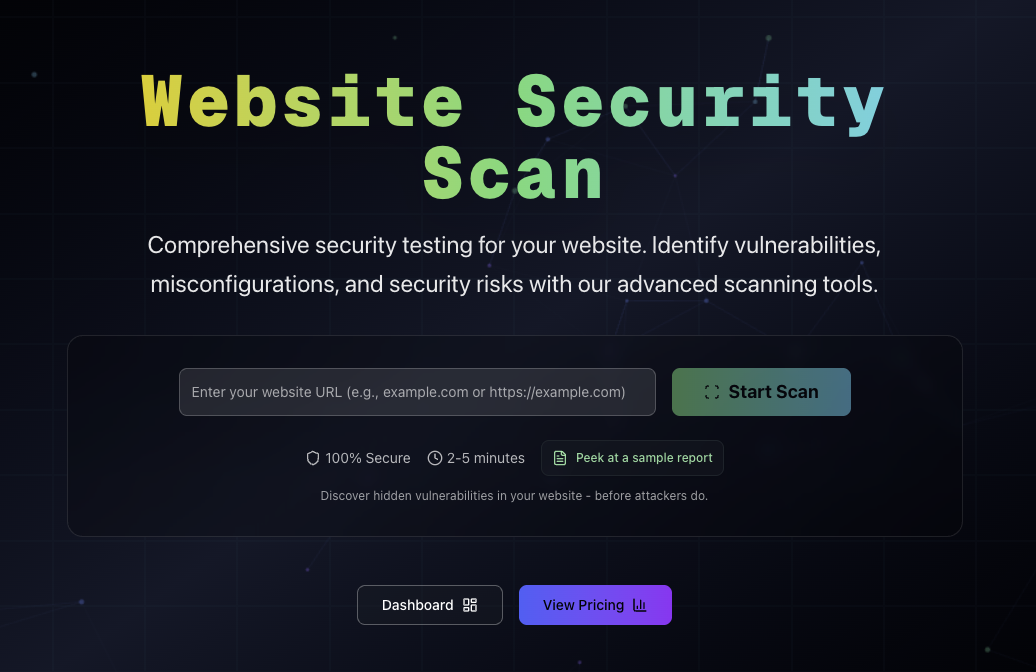Open View Pricing
This screenshot has width=1036, height=672.
[x=595, y=605]
